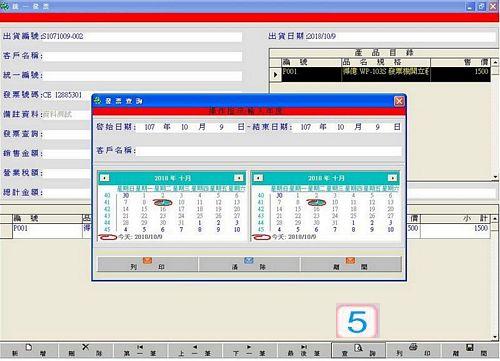Click main window 客戶名稱 input field
The image size is (500, 361).
coord(142,56)
